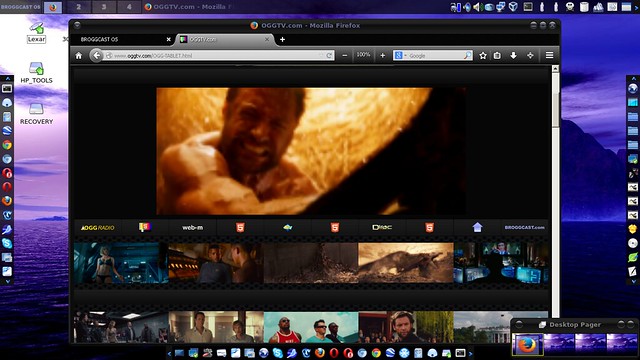Bookmark this page with the star icon
640x360 pixels.
click(x=483, y=56)
